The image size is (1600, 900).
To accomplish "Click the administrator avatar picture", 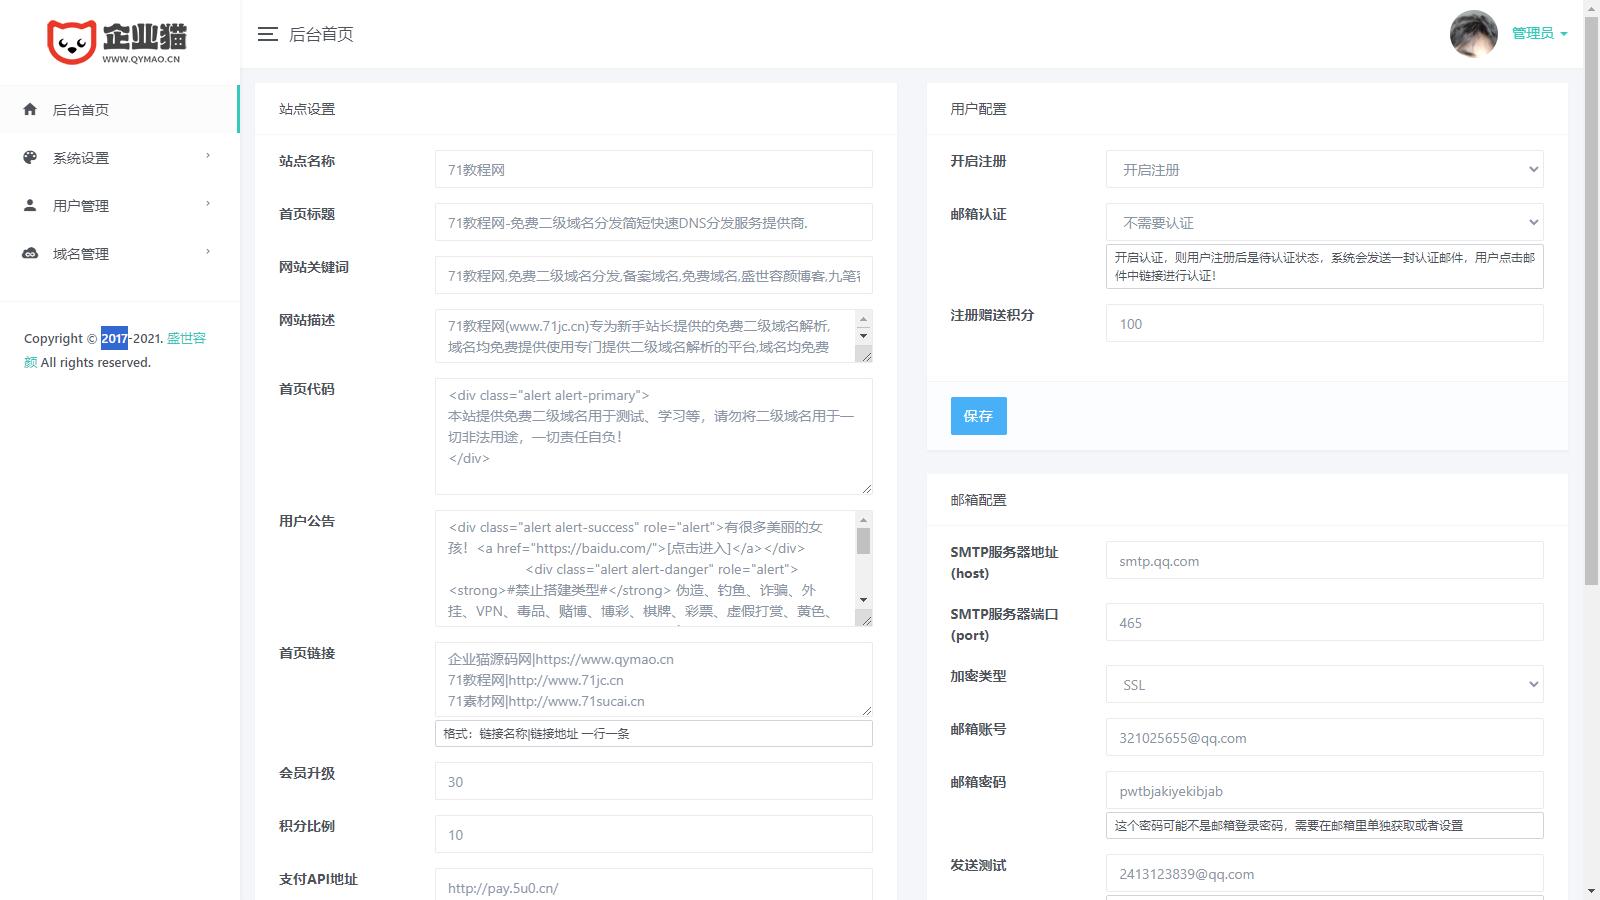I will coord(1473,34).
